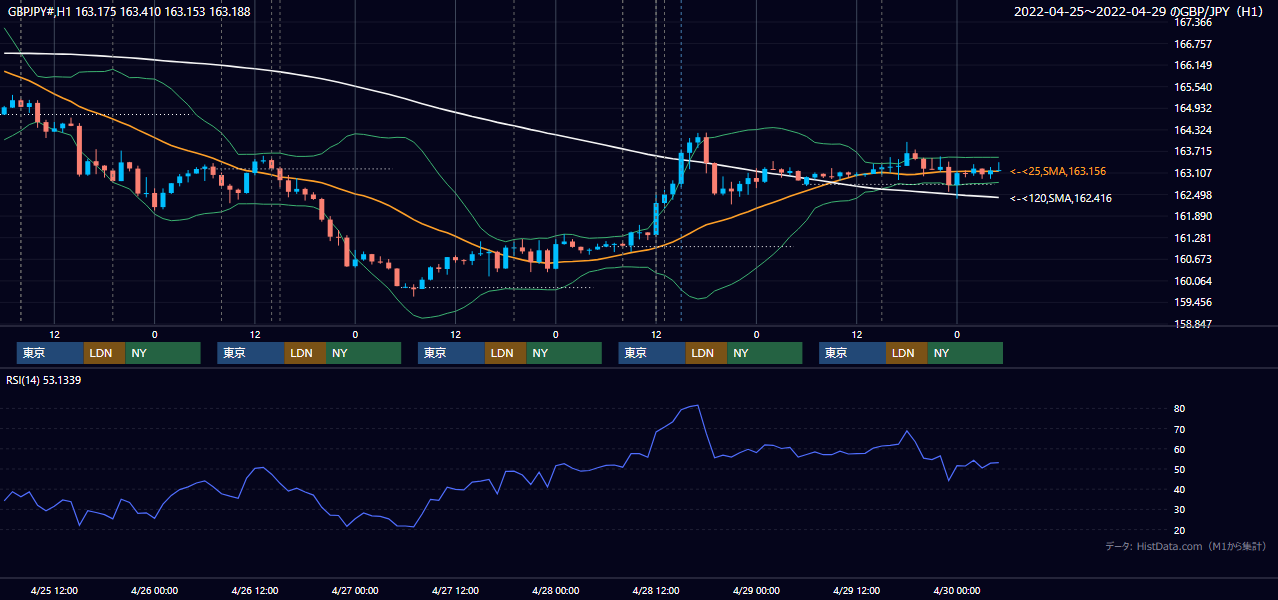
Task: Click price axis value 160.064
Action: (x=1192, y=281)
